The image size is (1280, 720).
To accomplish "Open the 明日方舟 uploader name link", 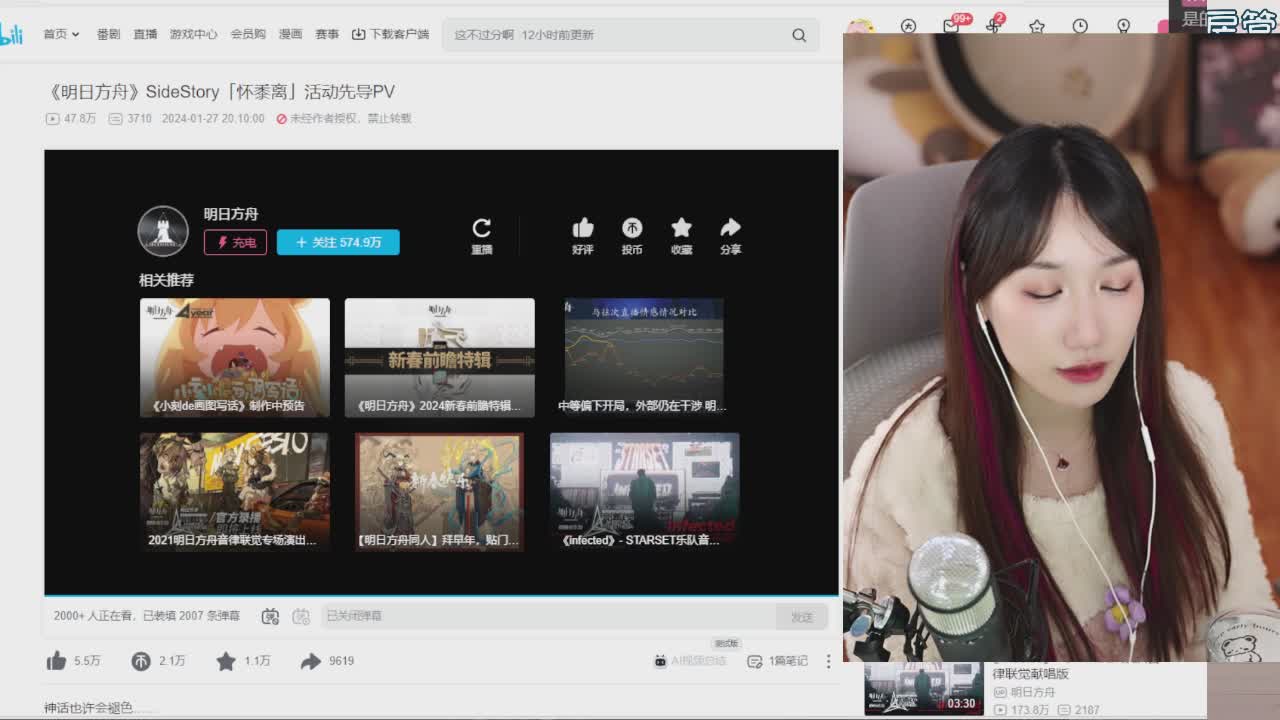I will (231, 214).
